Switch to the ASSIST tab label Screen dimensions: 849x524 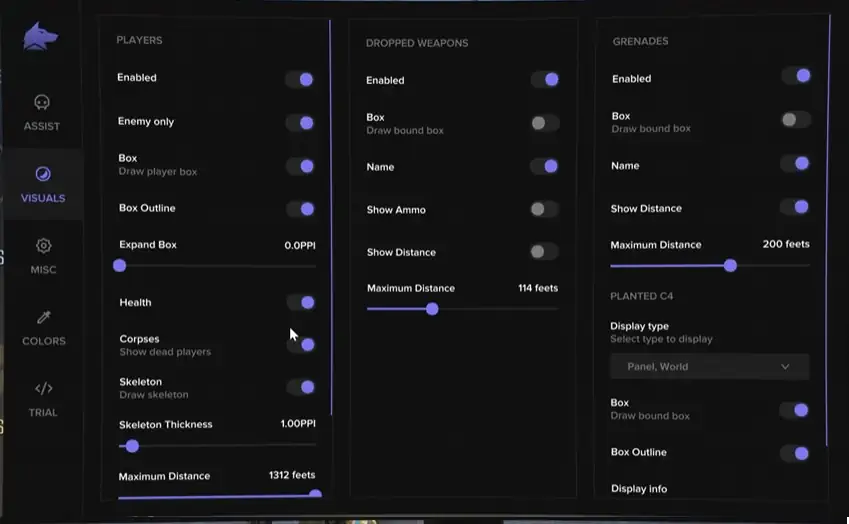point(42,126)
